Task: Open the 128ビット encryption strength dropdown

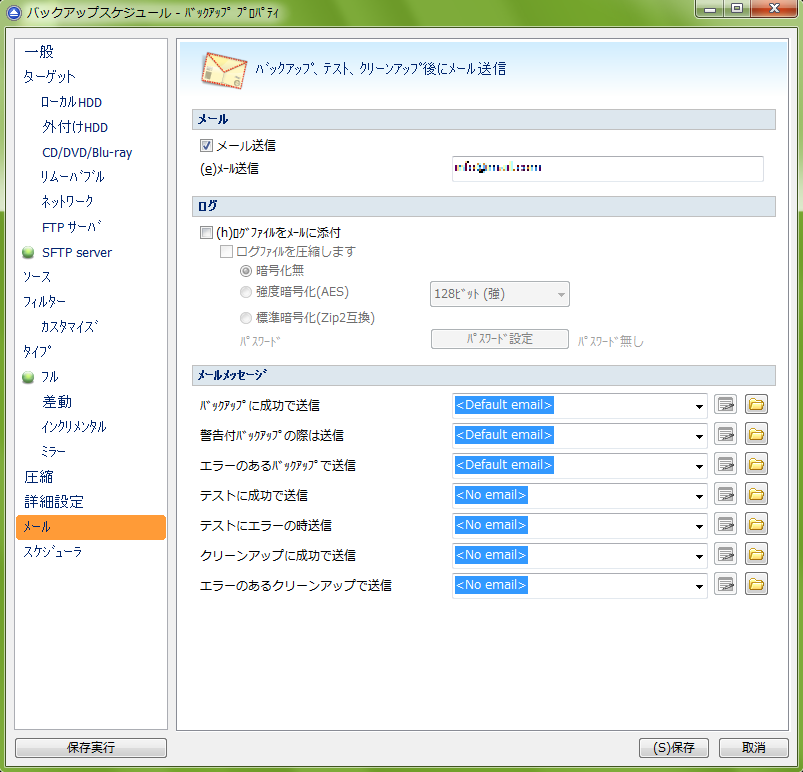Action: click(561, 294)
